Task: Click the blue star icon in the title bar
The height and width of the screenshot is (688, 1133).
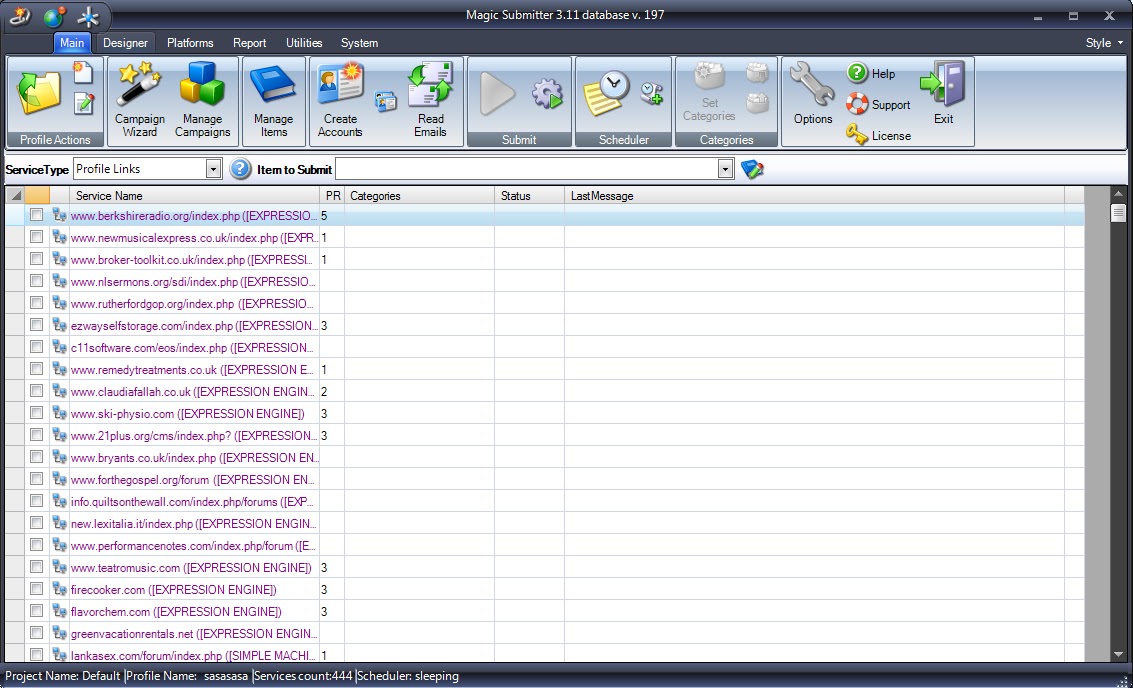Action: (88, 16)
